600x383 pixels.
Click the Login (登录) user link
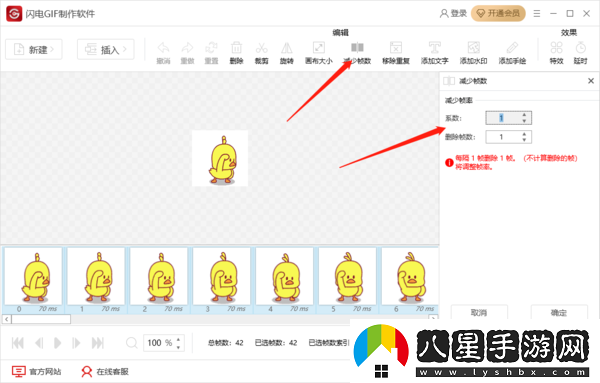(x=453, y=14)
